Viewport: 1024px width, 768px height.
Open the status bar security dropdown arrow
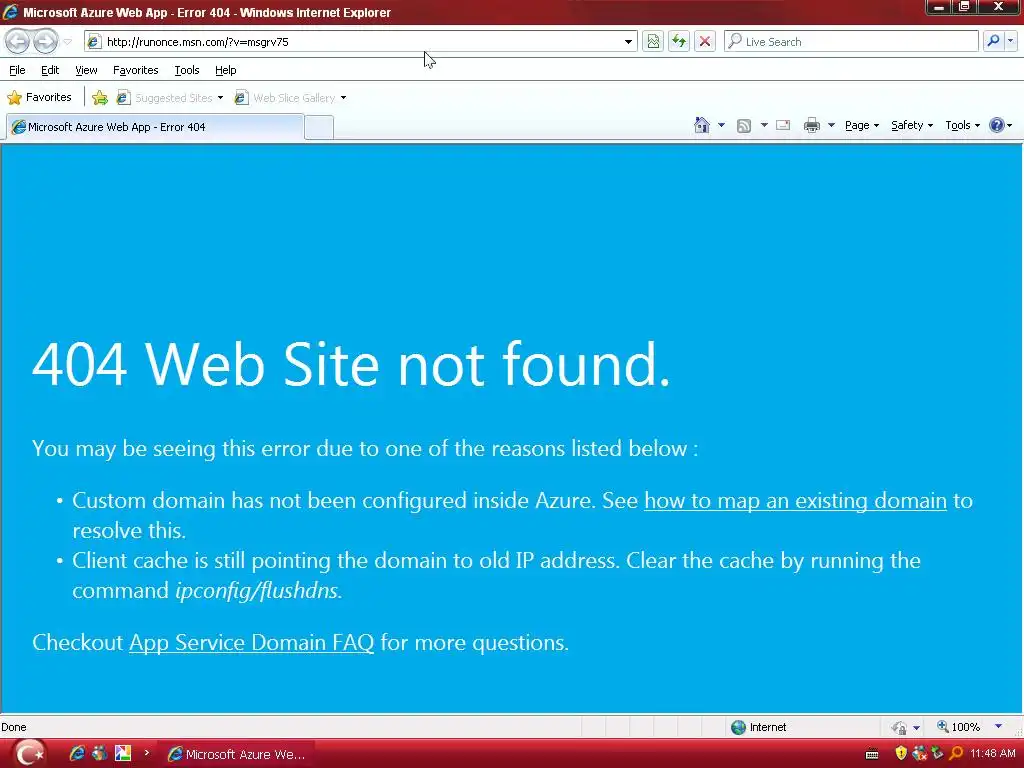click(x=916, y=728)
